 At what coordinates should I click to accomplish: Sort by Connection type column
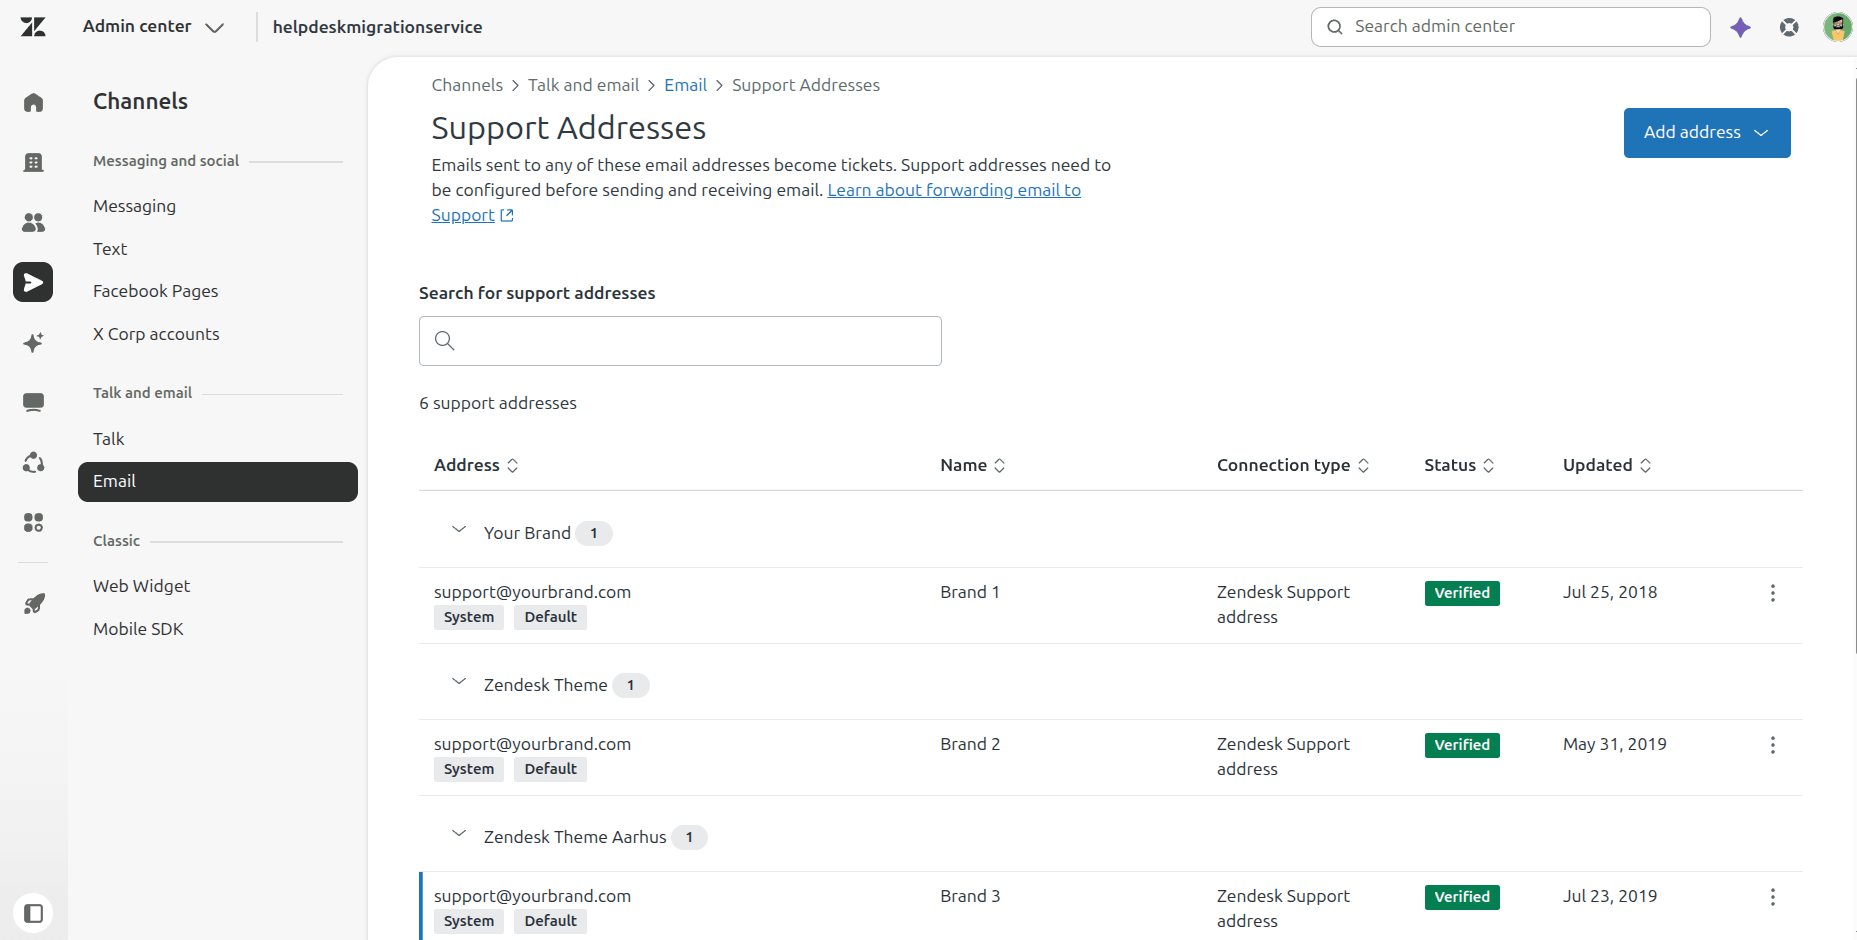1292,465
